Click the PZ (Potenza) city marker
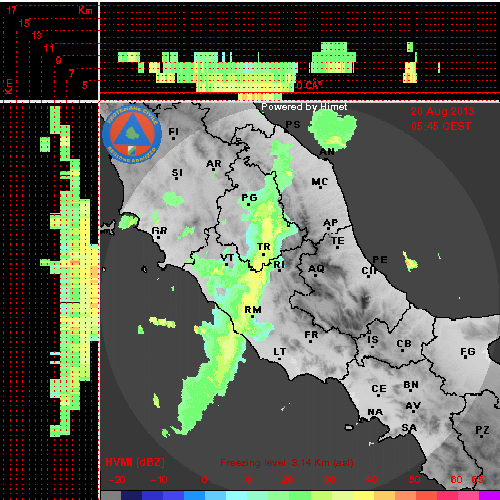This screenshot has width=500, height=500. [x=482, y=436]
